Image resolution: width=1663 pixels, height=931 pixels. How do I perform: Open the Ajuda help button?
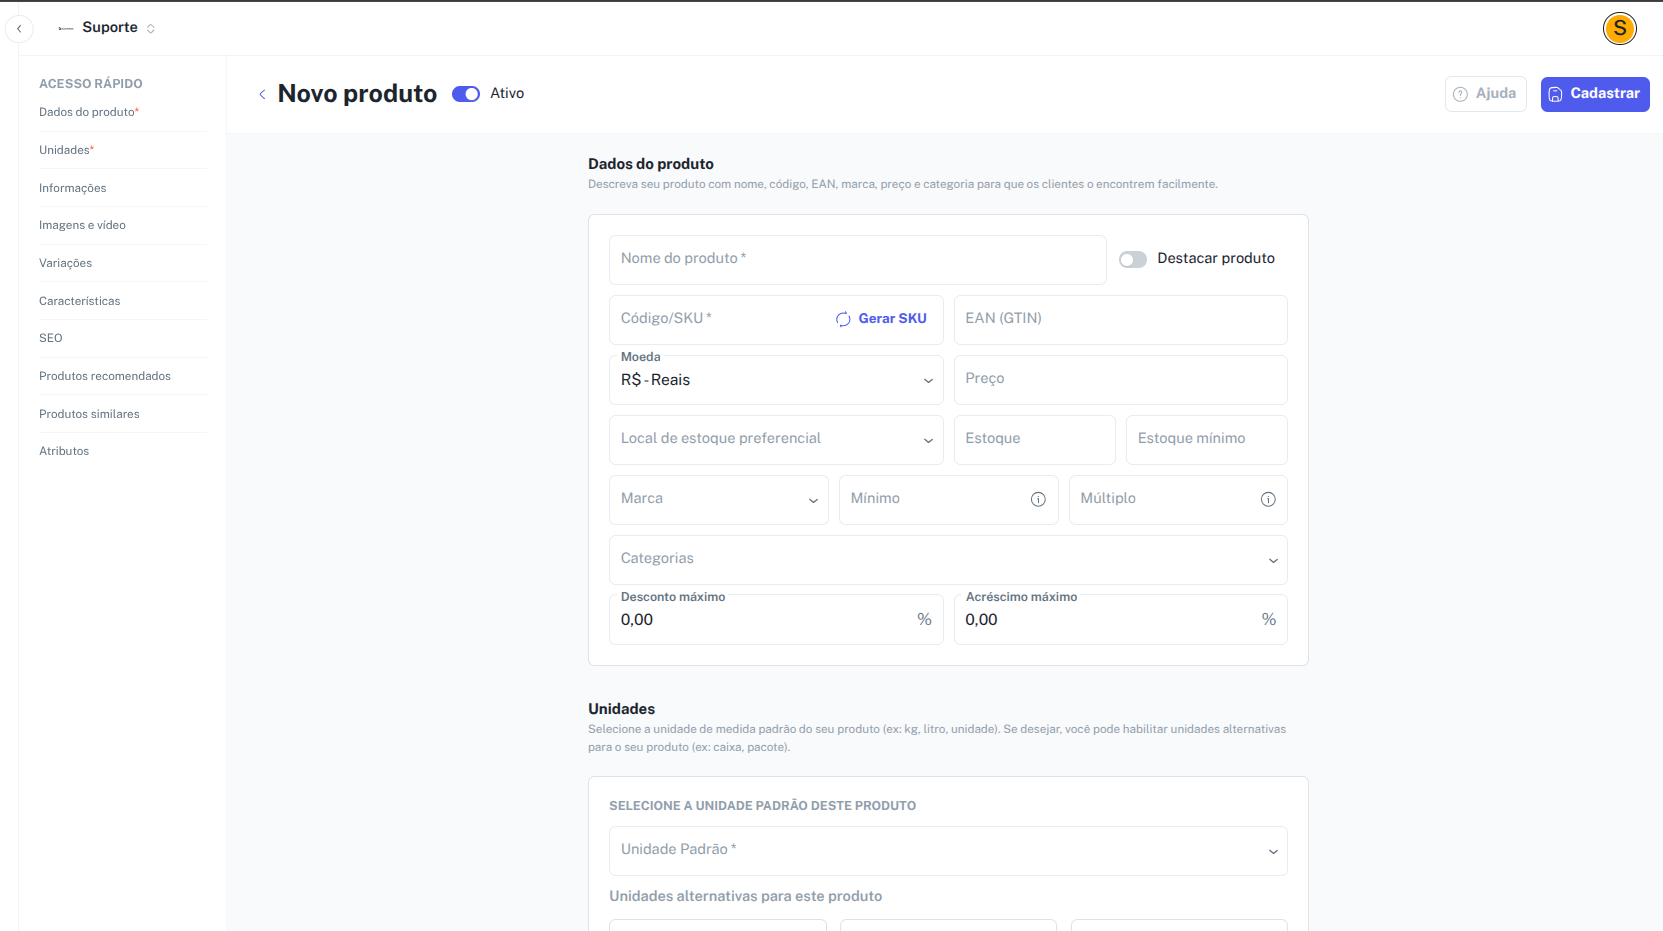[x=1485, y=94]
